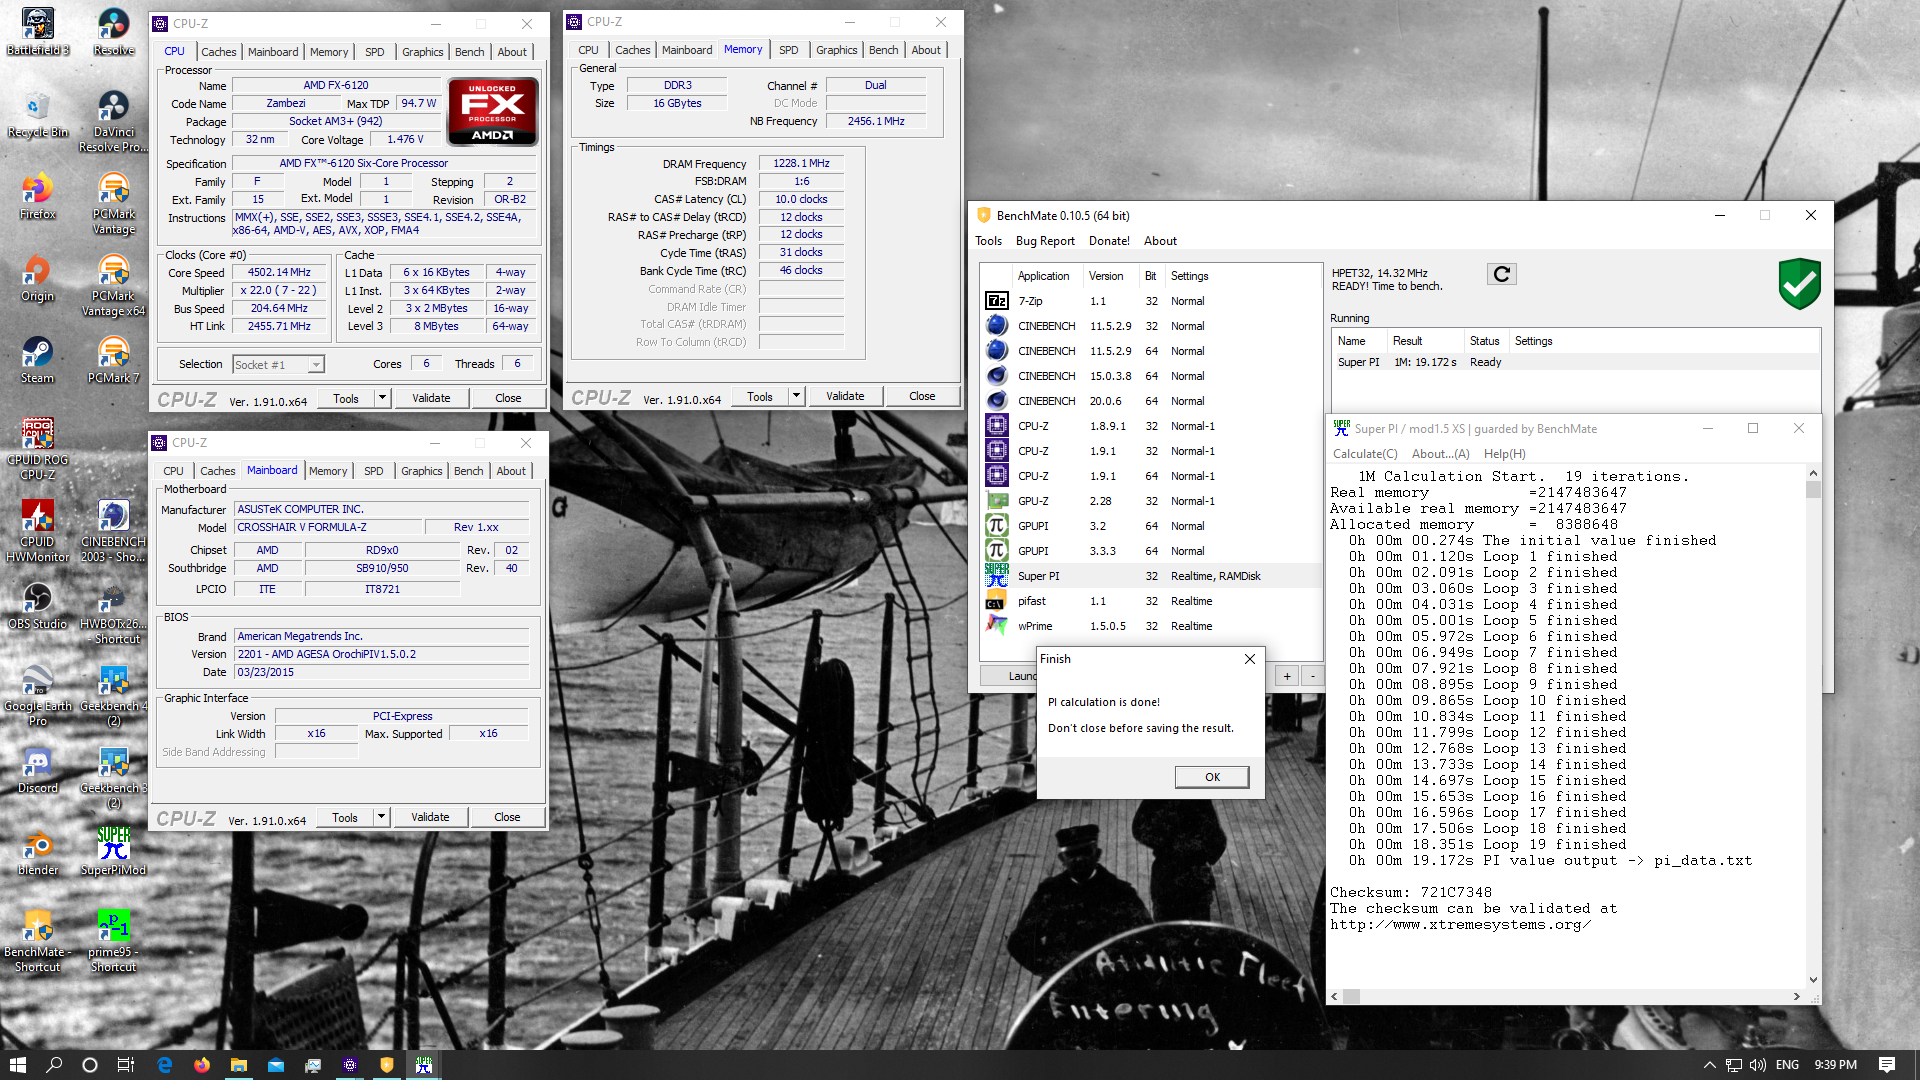Image resolution: width=1920 pixels, height=1080 pixels.
Task: Open Google Earth Pro icon
Action: pyautogui.click(x=38, y=694)
